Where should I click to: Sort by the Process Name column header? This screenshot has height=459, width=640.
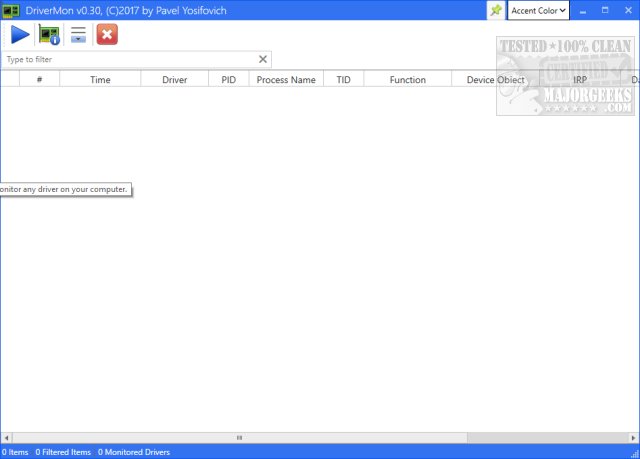click(x=286, y=79)
